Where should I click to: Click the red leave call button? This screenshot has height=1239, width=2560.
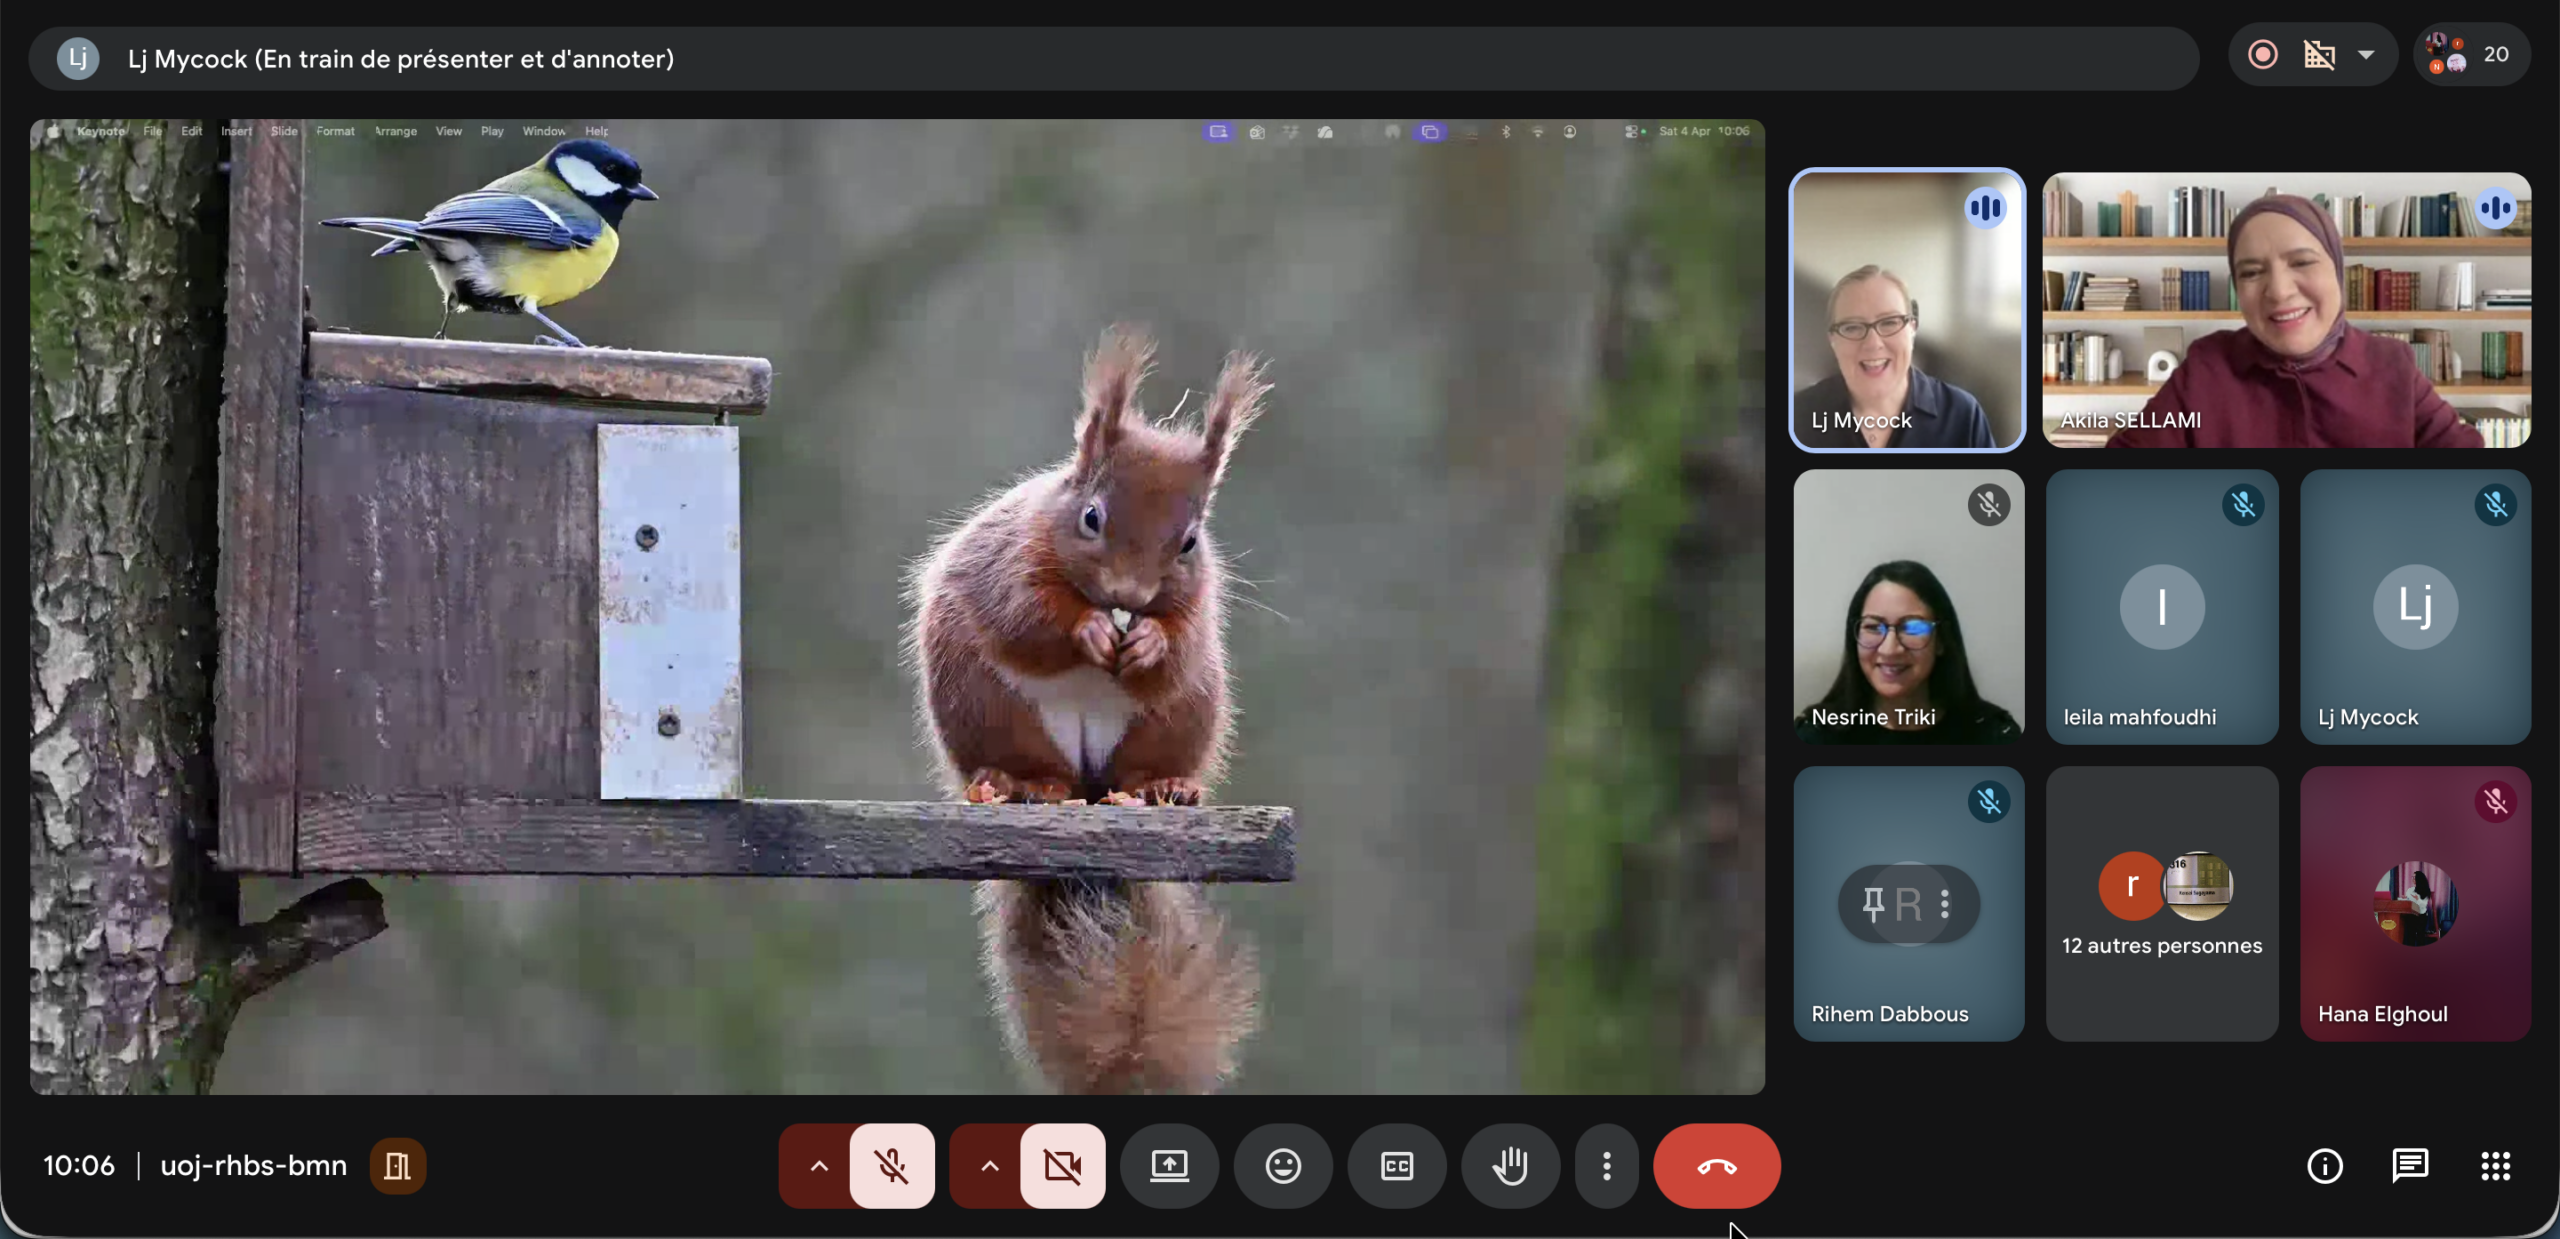coord(1716,1166)
